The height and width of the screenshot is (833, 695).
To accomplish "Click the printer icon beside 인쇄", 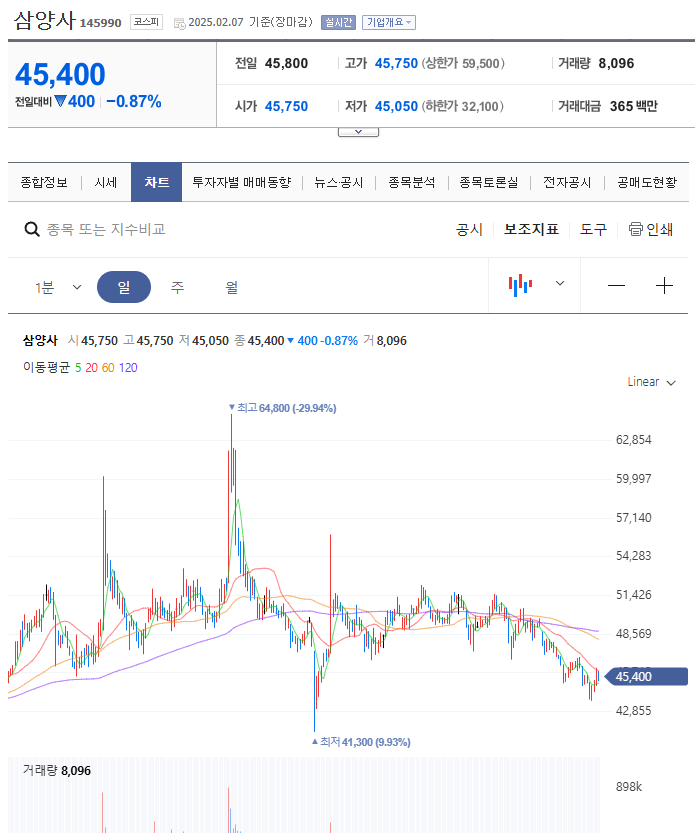I will click(x=635, y=229).
